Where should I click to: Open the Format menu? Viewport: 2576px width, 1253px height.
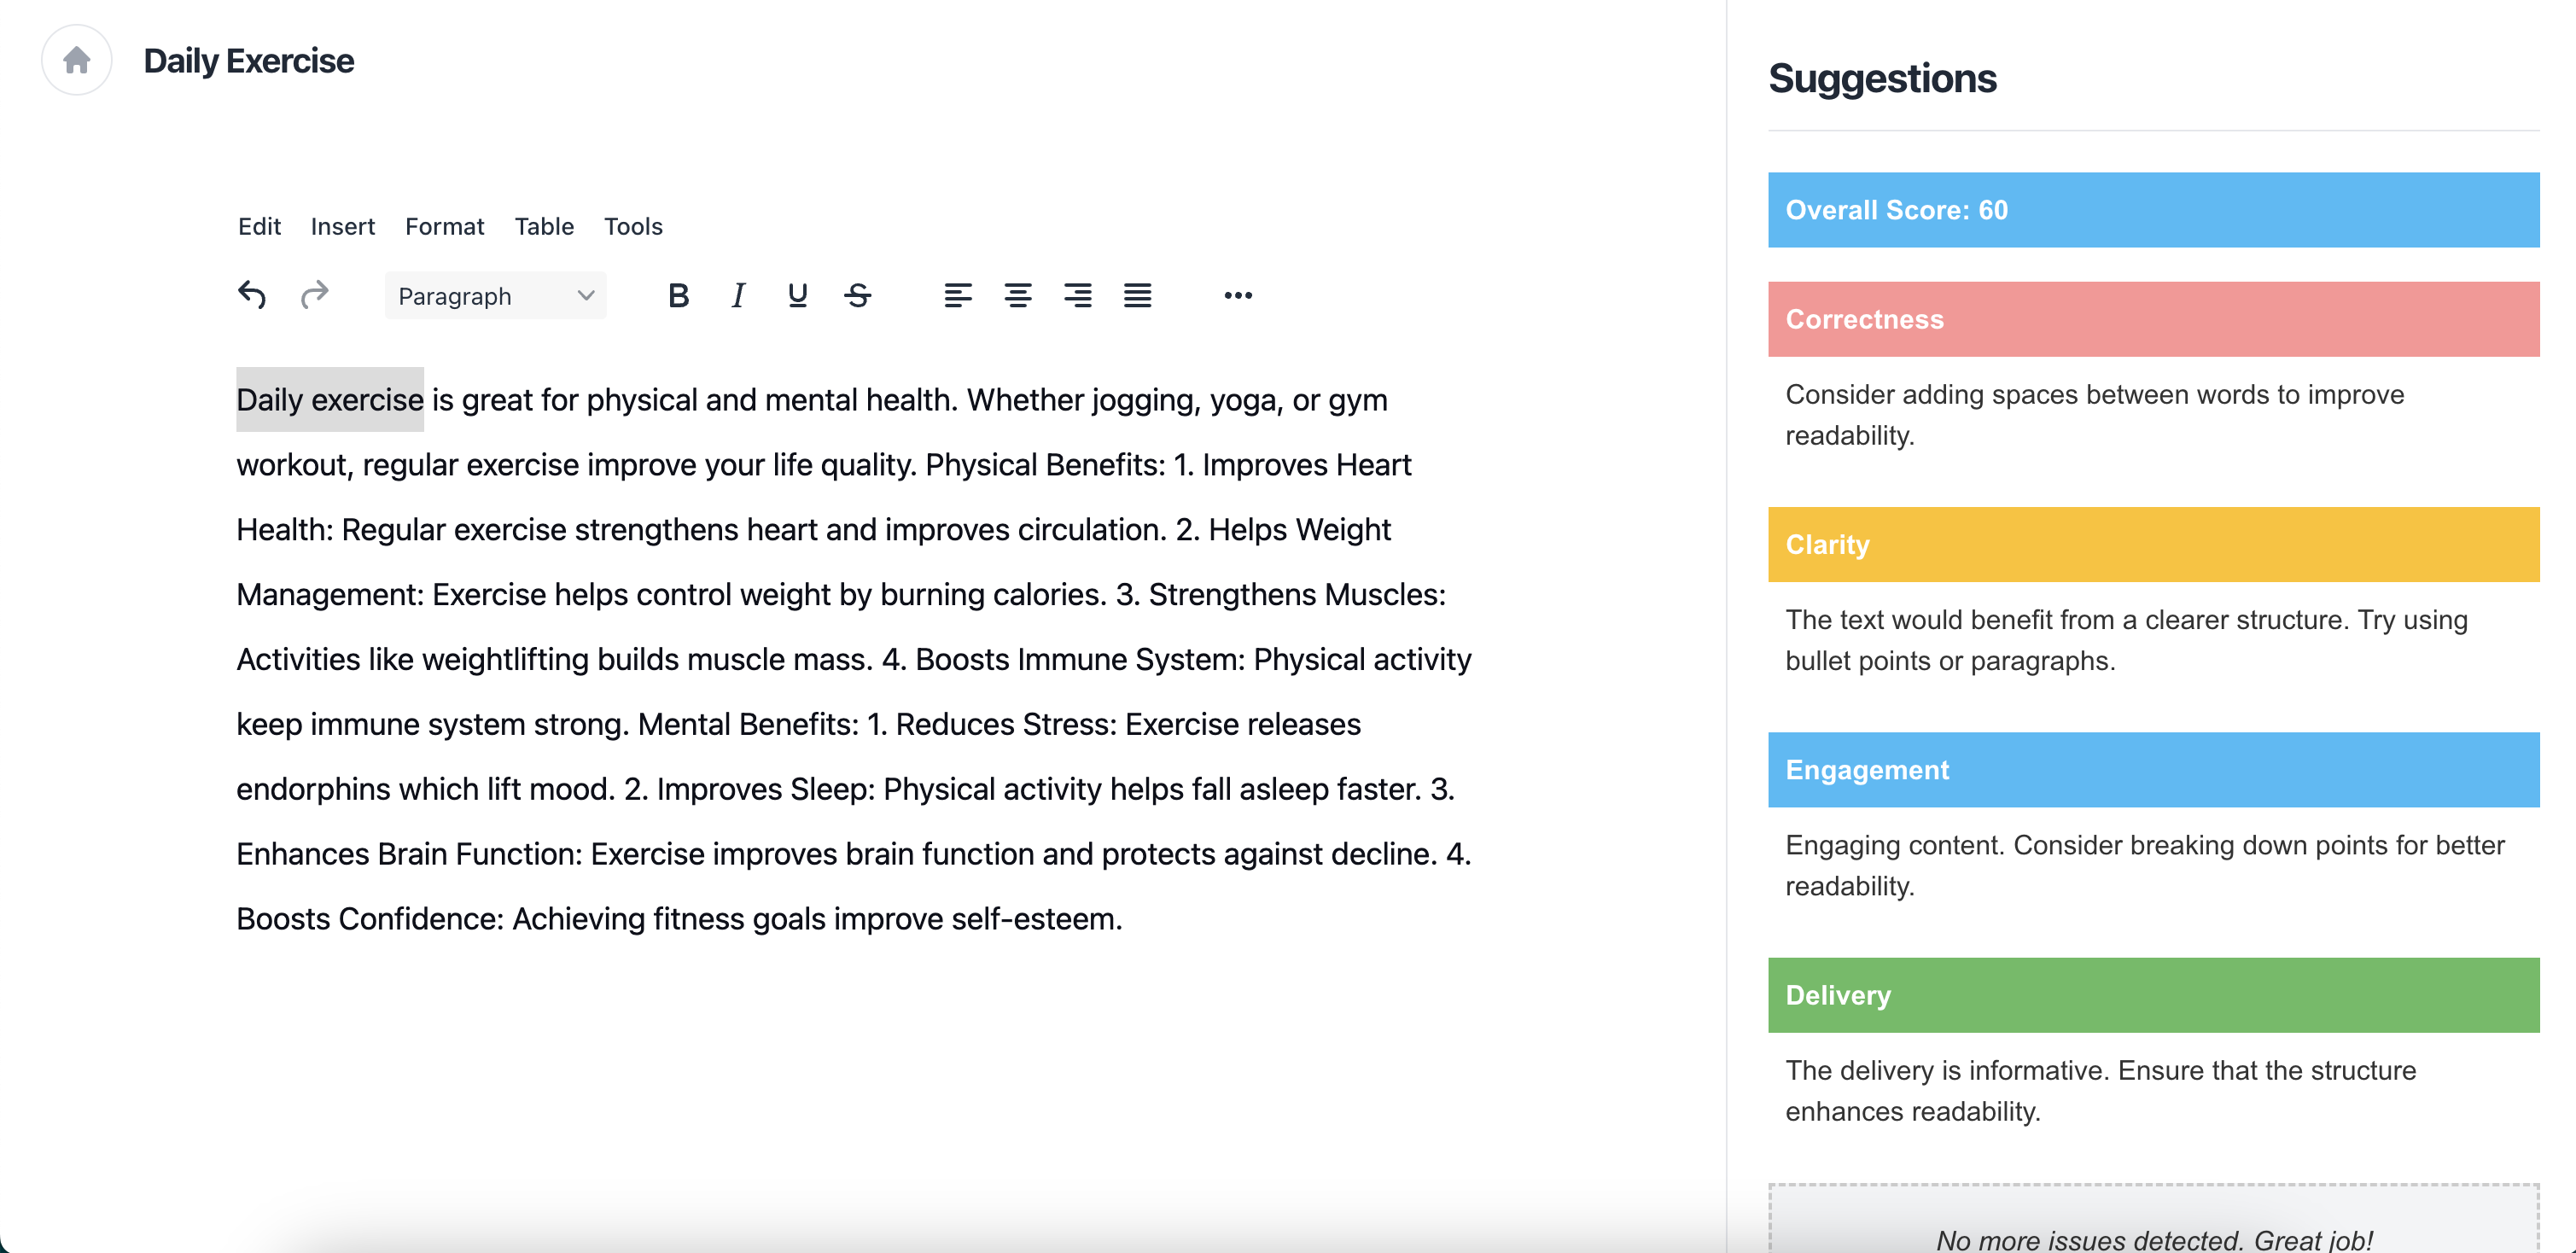click(x=445, y=227)
